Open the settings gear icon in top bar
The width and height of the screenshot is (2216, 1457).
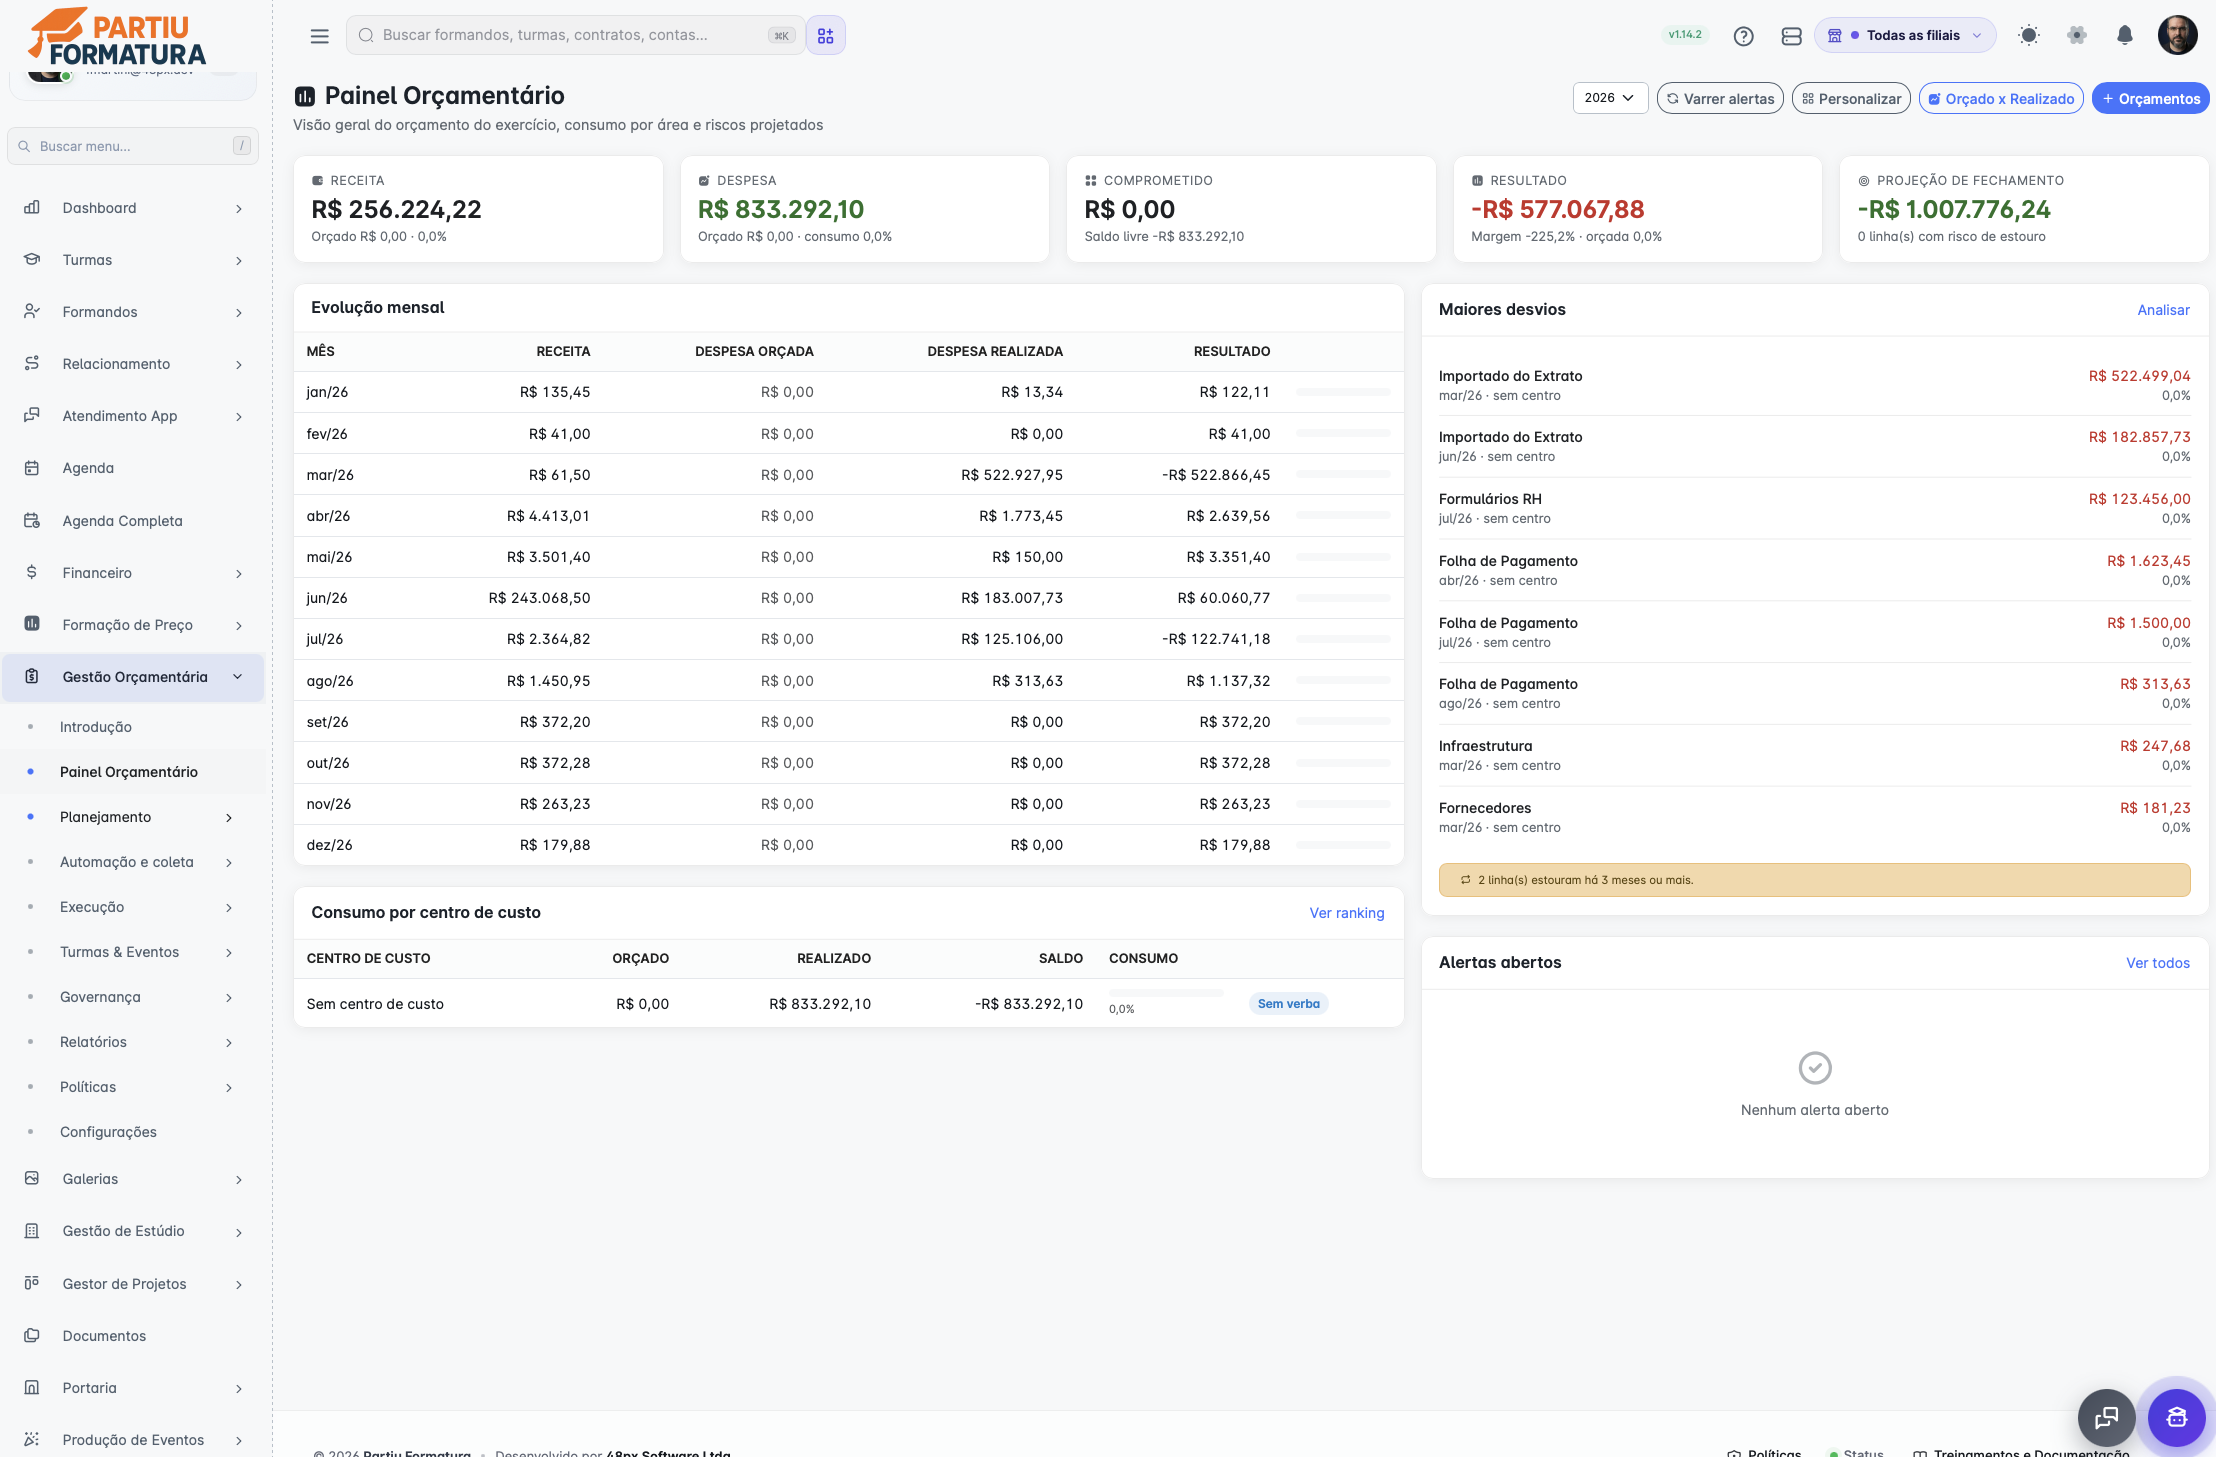click(2077, 35)
